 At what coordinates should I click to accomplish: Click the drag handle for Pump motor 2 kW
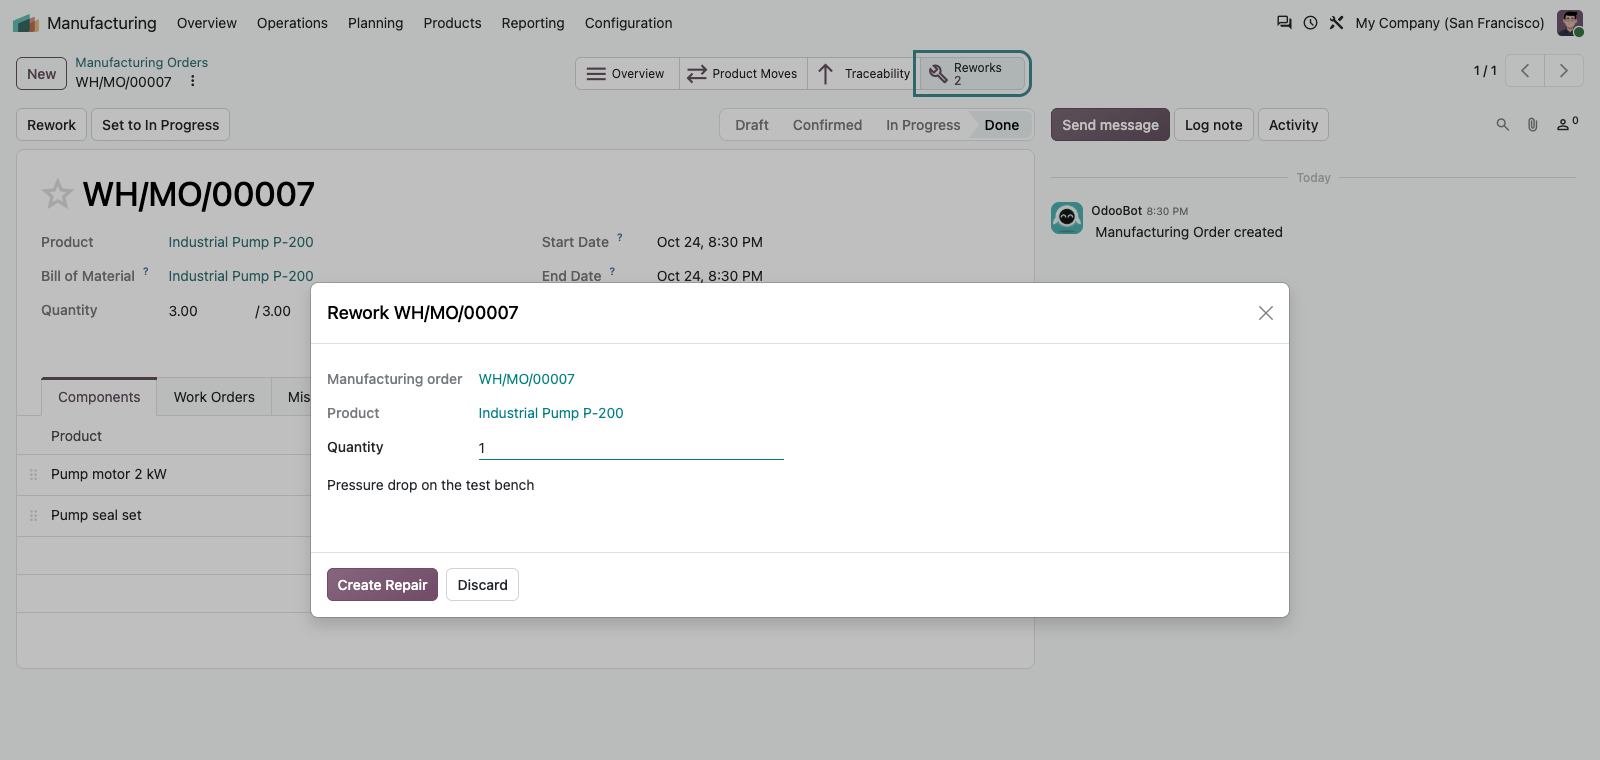pos(33,475)
